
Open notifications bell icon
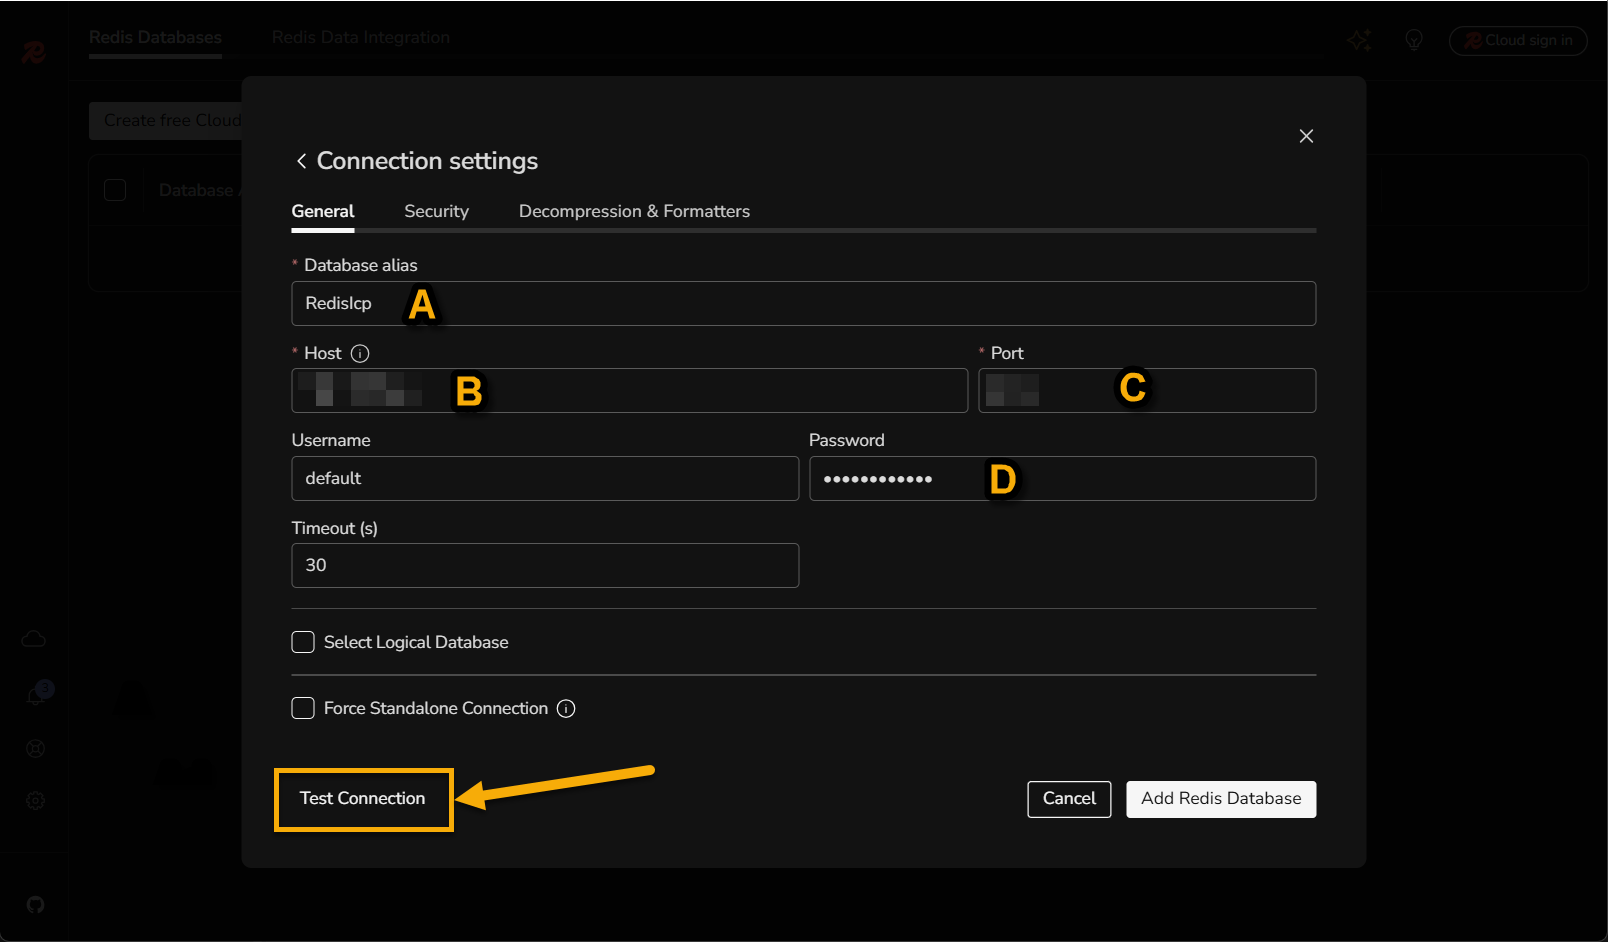tap(36, 695)
